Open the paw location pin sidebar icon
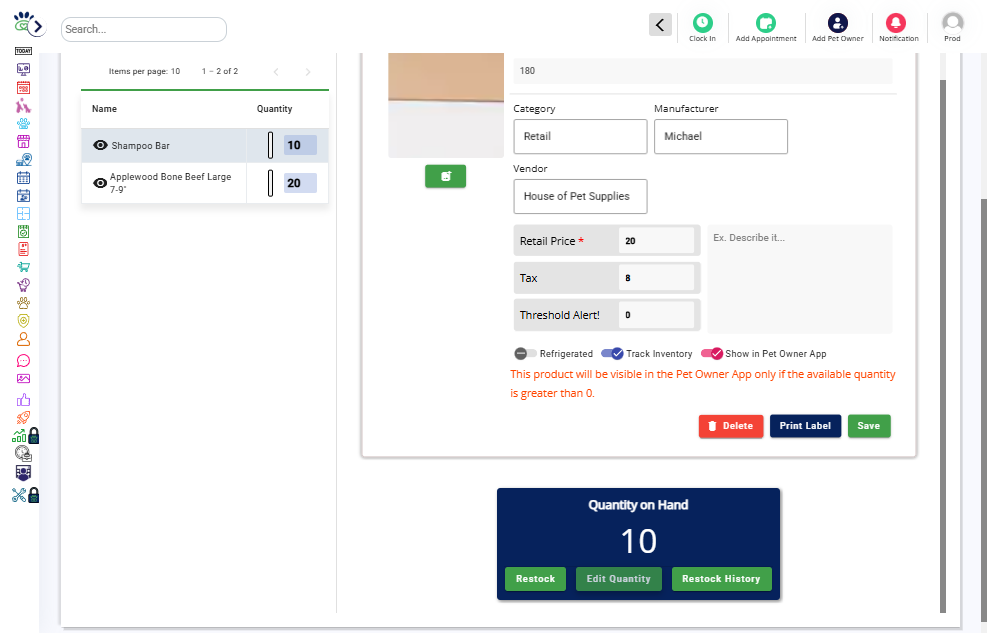 point(23,160)
